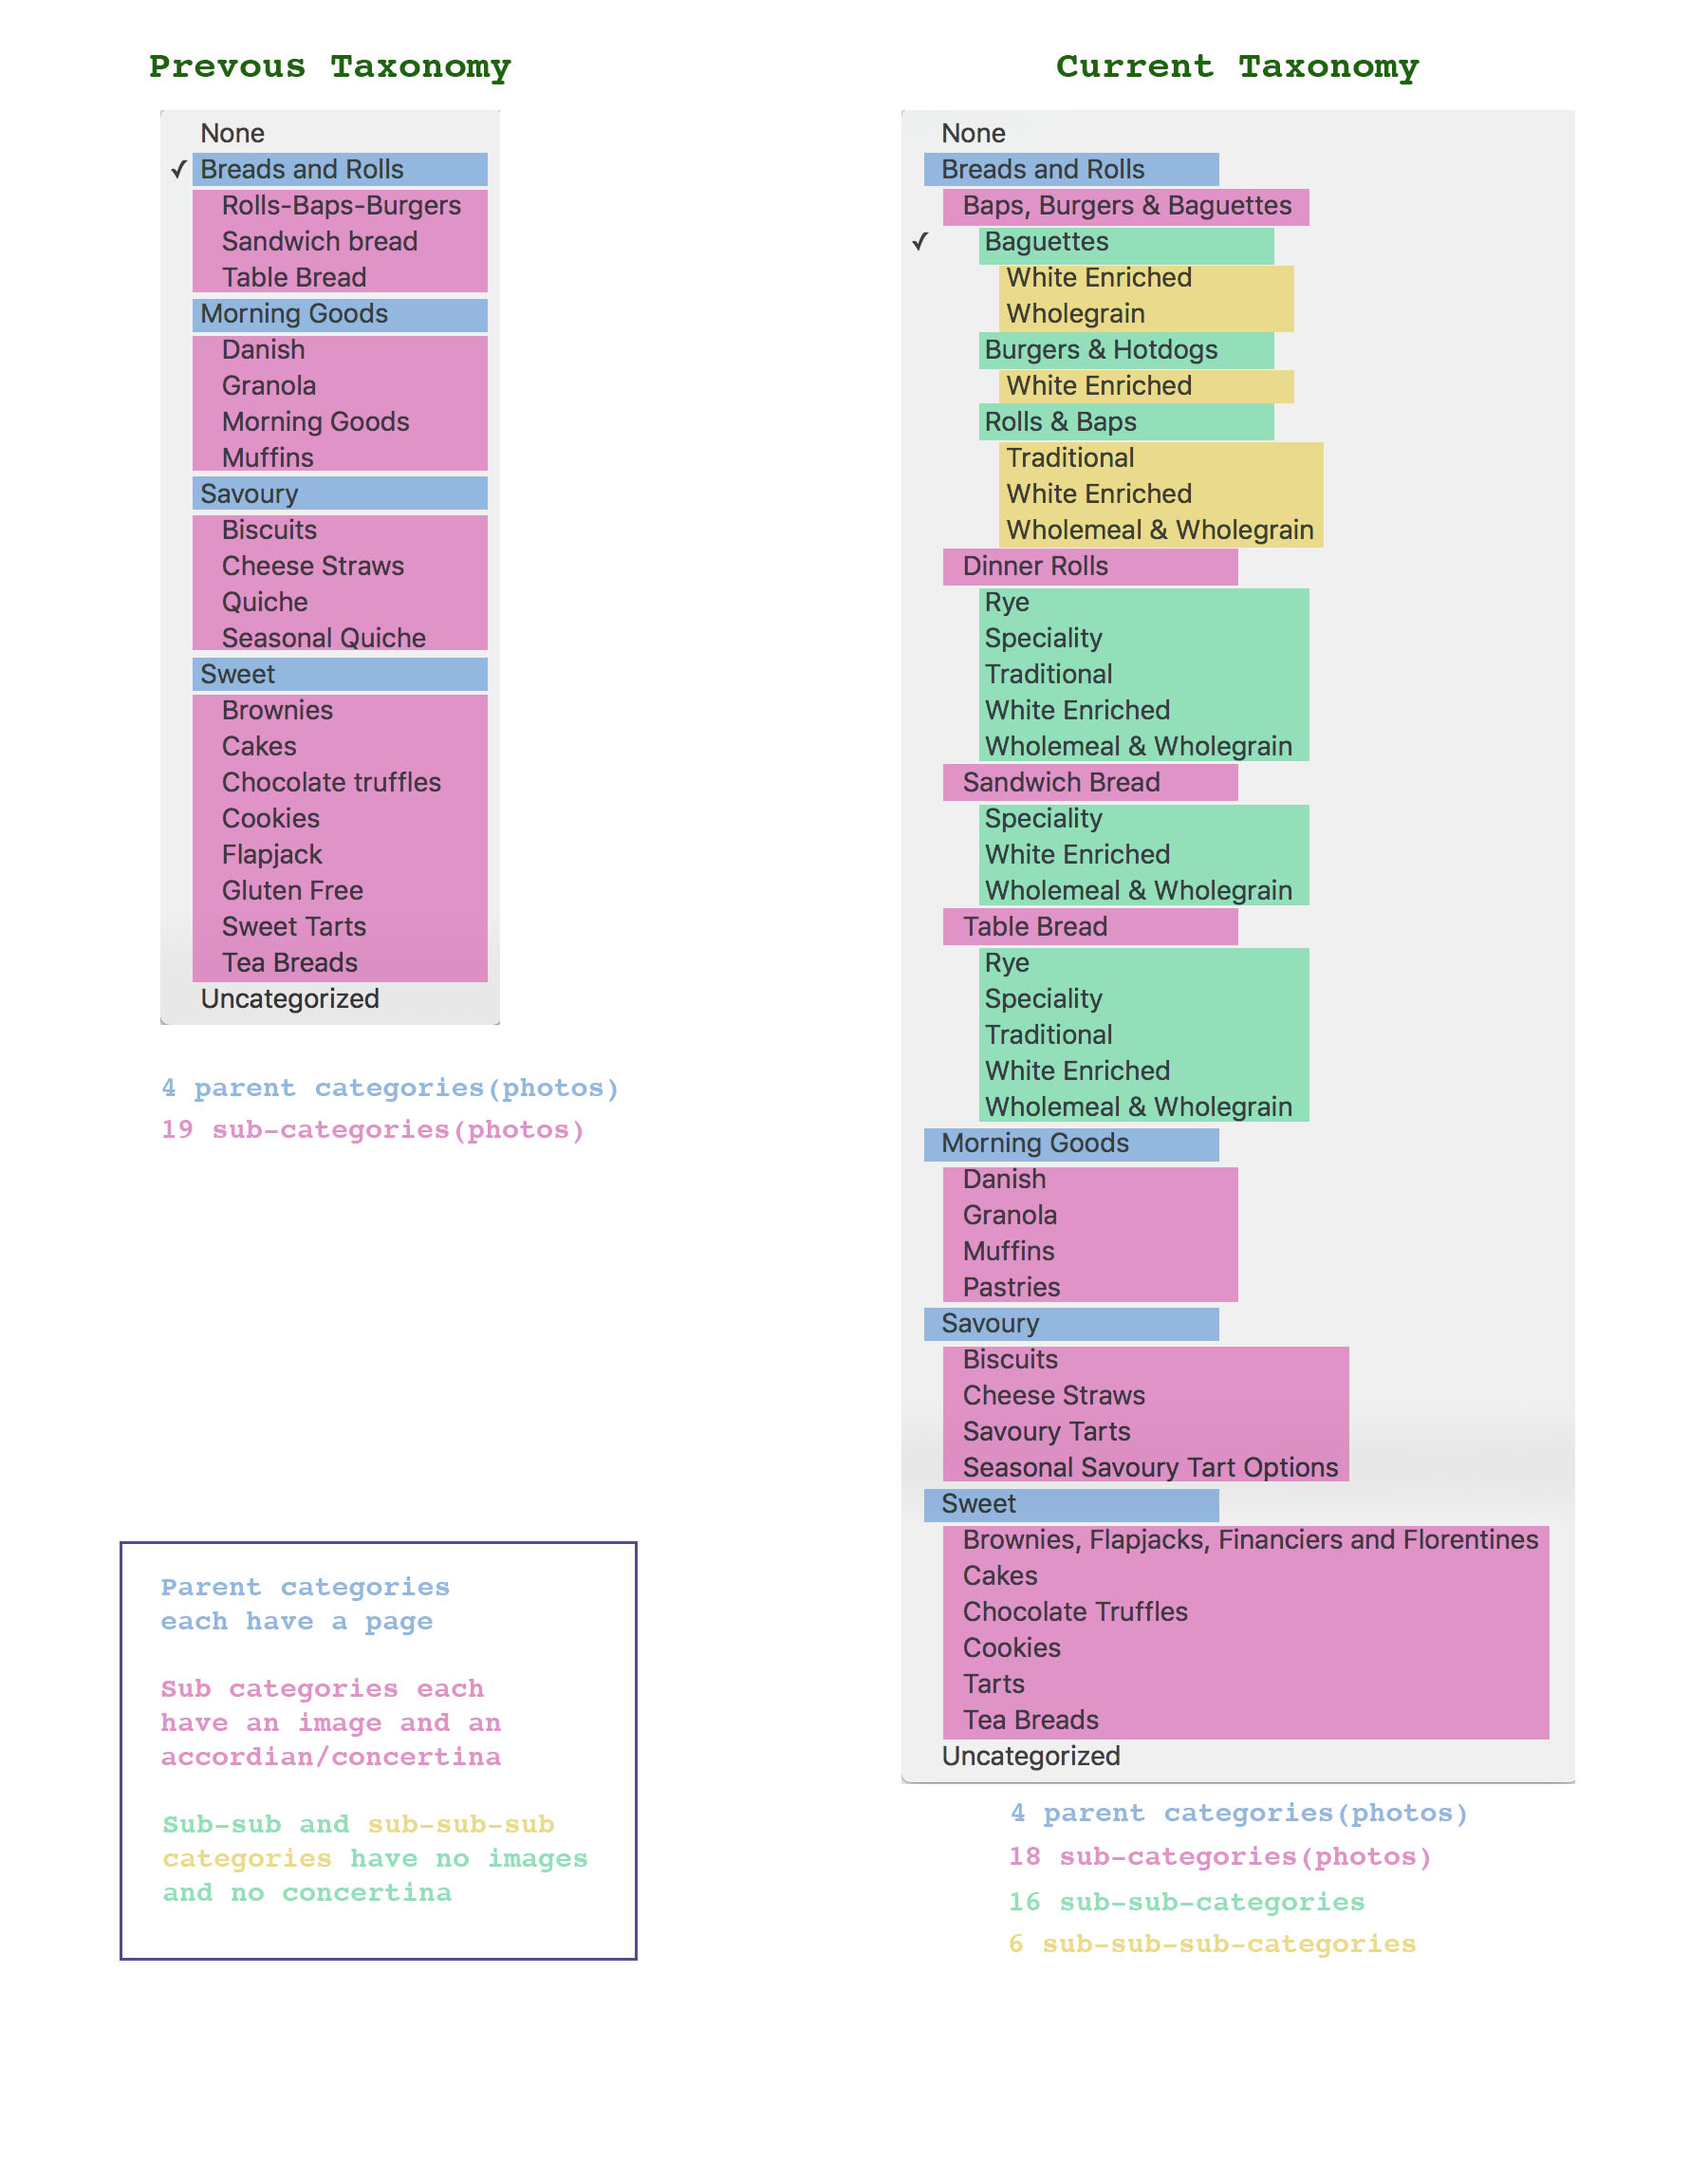Pick 'Uncategorized' in Previous Taxonomy
Image resolution: width=1708 pixels, height=2159 pixels.
point(289,998)
